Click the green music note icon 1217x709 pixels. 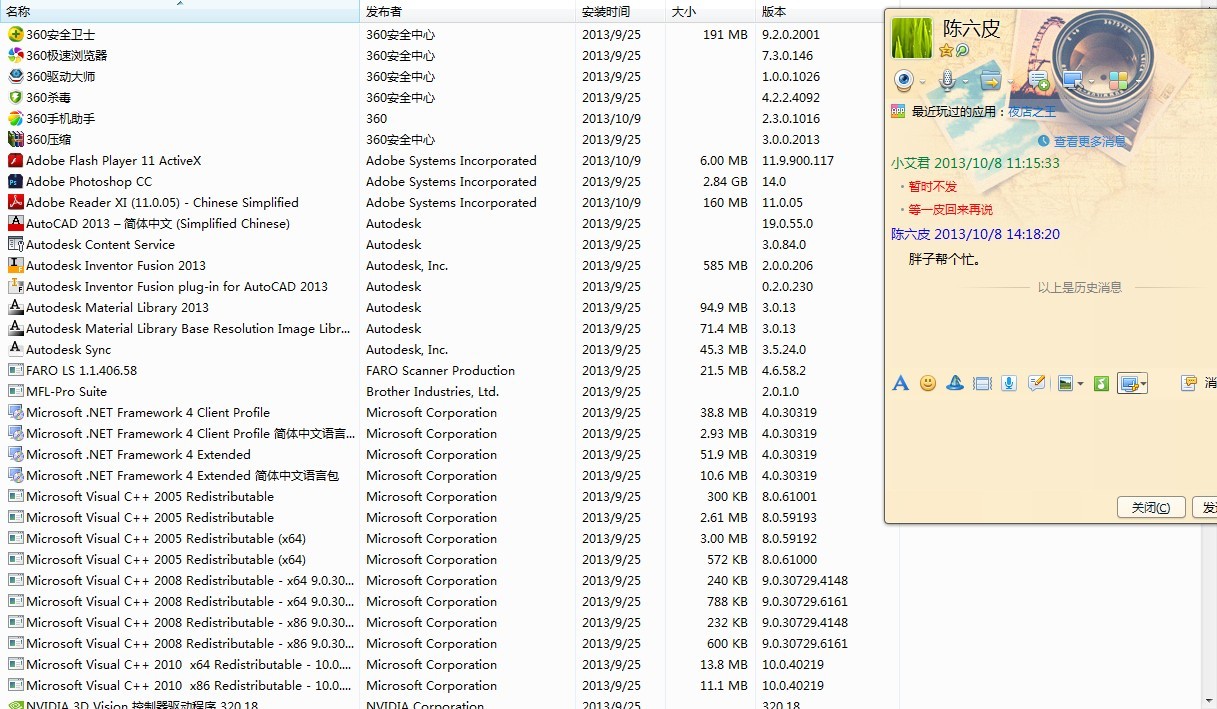[1101, 383]
